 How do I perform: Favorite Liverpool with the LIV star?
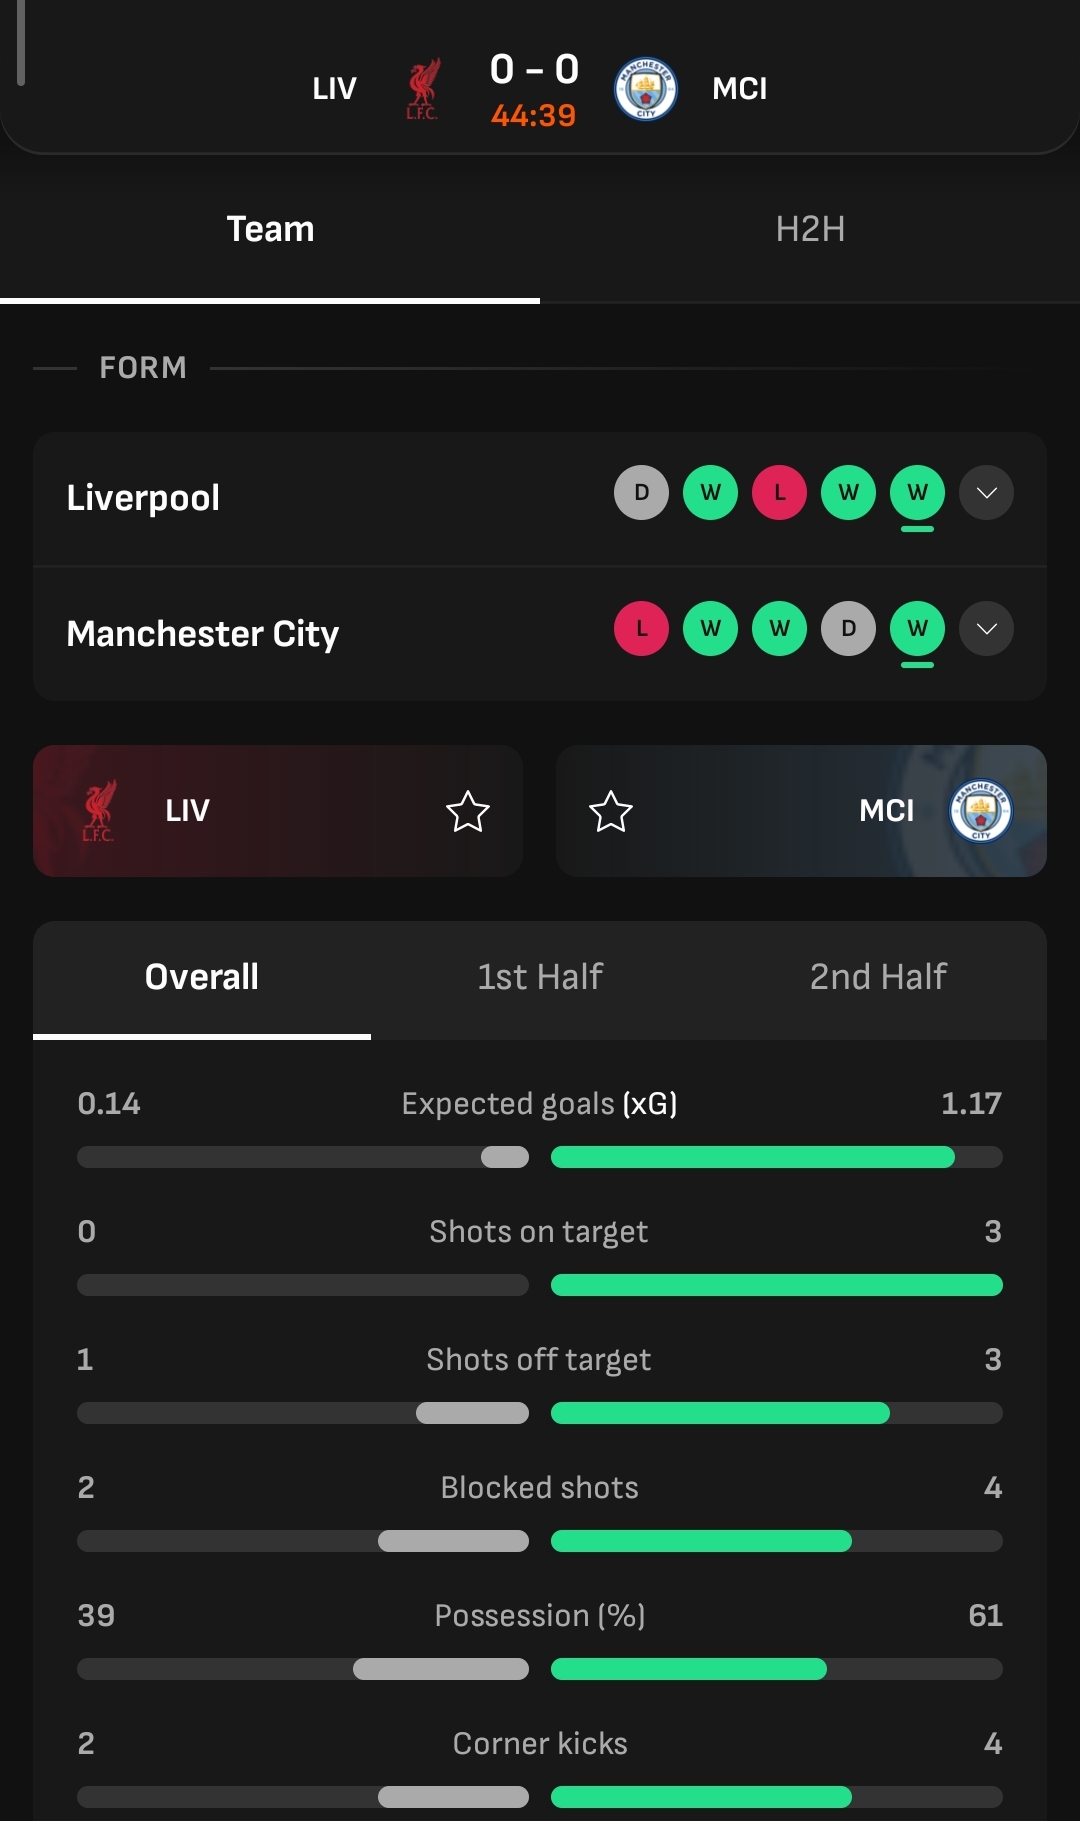[x=467, y=811]
